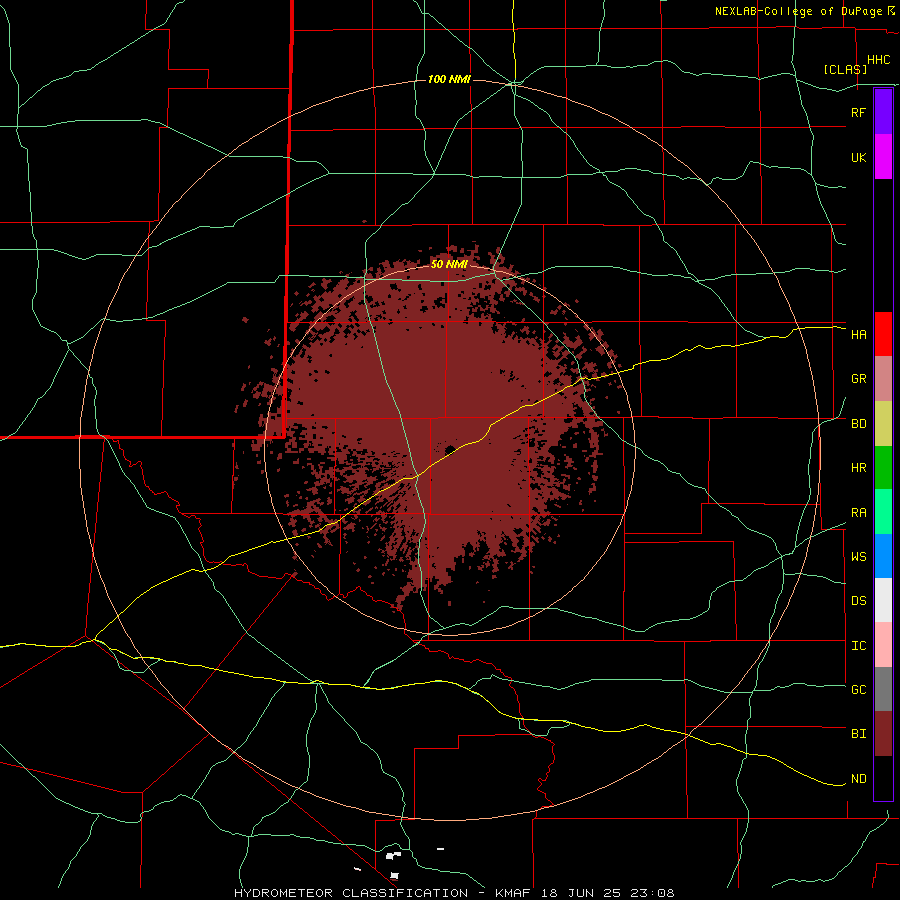Click the RA light green legend swatch
900x900 pixels.
tap(883, 512)
